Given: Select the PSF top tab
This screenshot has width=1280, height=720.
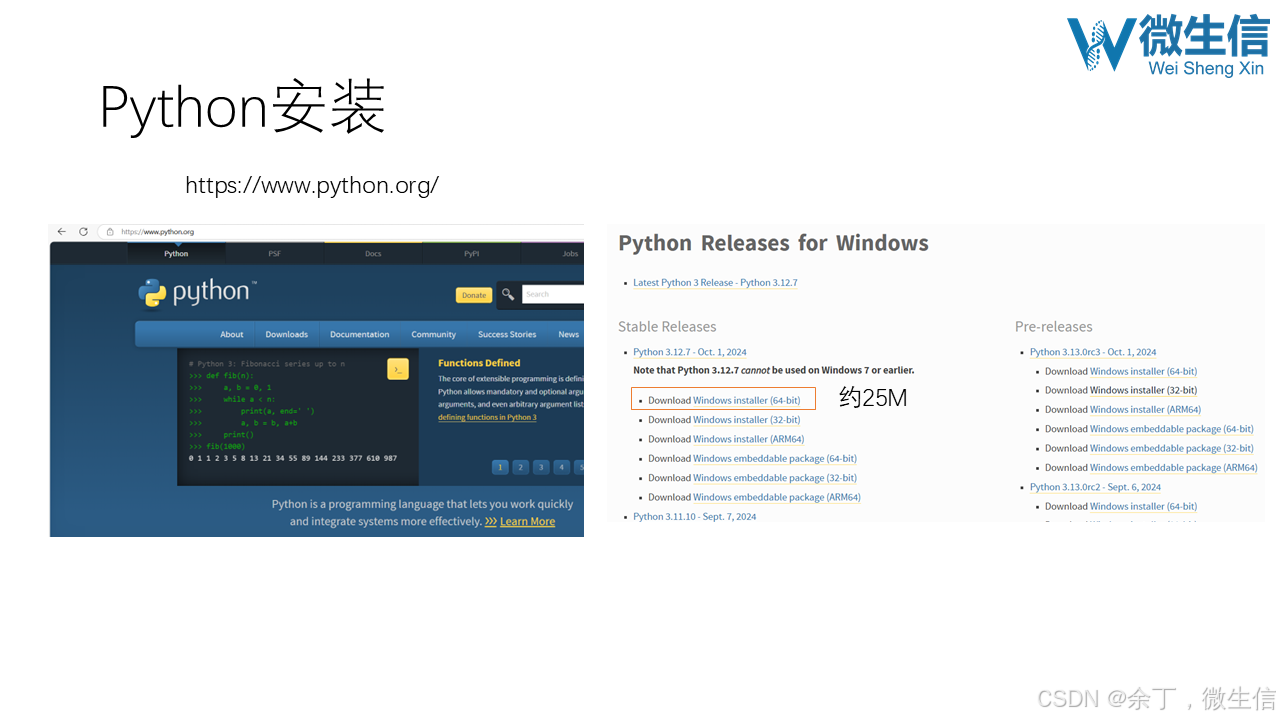Looking at the screenshot, I should click(274, 253).
